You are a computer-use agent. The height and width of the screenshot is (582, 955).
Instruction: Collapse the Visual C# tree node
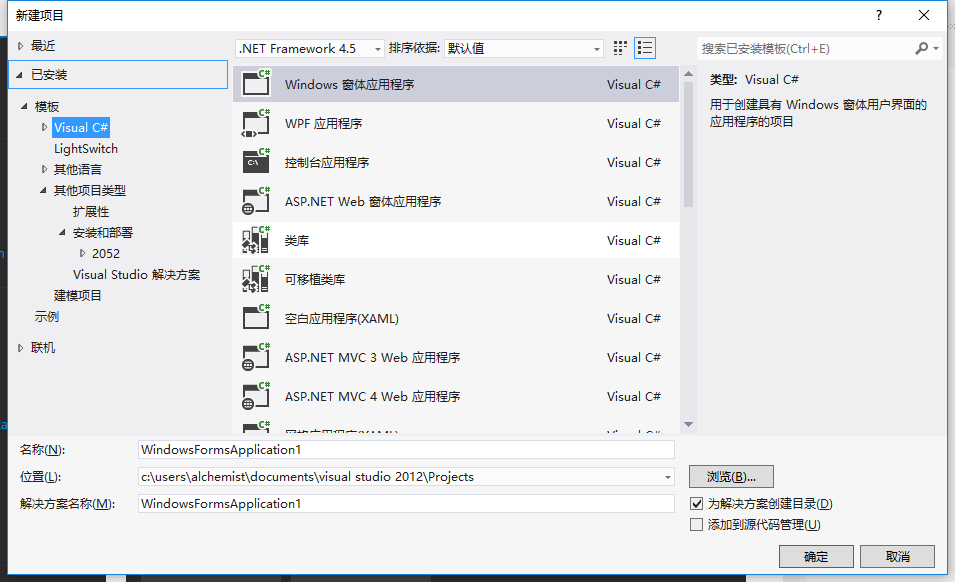[x=42, y=127]
